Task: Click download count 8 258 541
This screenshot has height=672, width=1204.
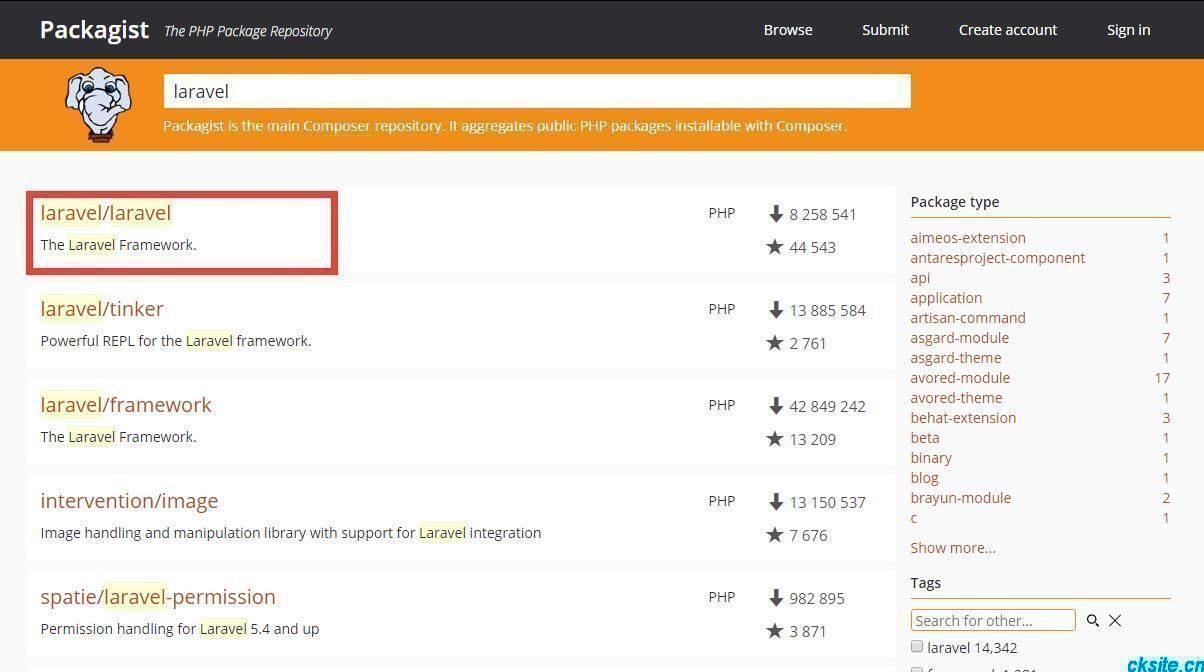Action: (x=823, y=214)
